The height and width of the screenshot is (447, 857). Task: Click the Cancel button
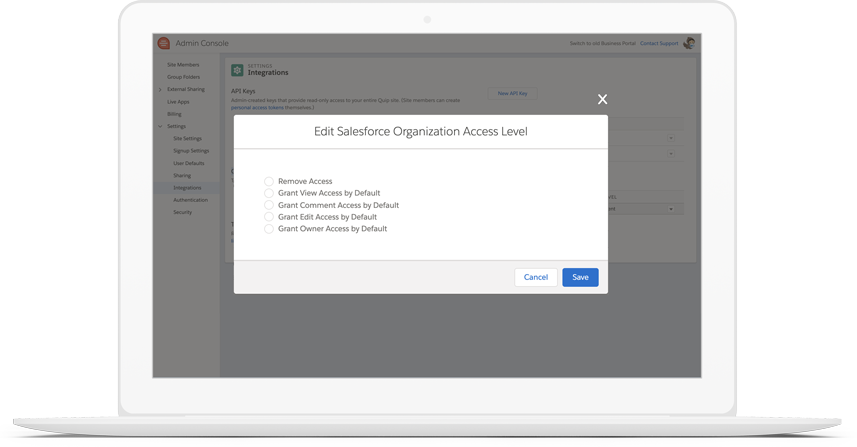click(536, 277)
